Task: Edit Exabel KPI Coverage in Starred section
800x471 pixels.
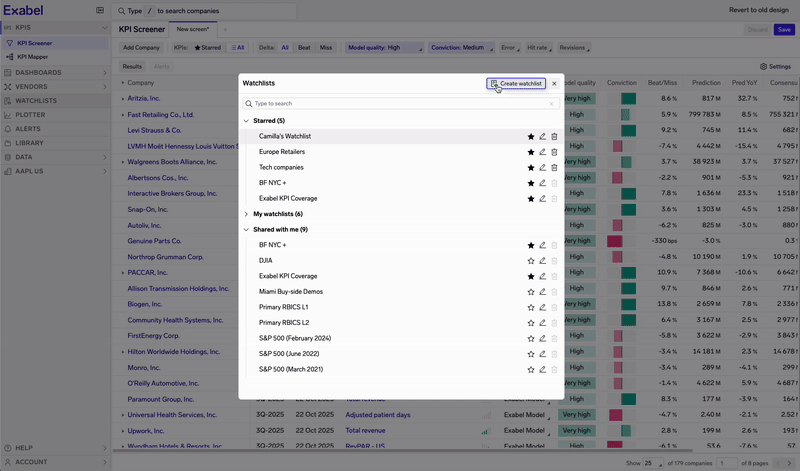Action: 542,199
